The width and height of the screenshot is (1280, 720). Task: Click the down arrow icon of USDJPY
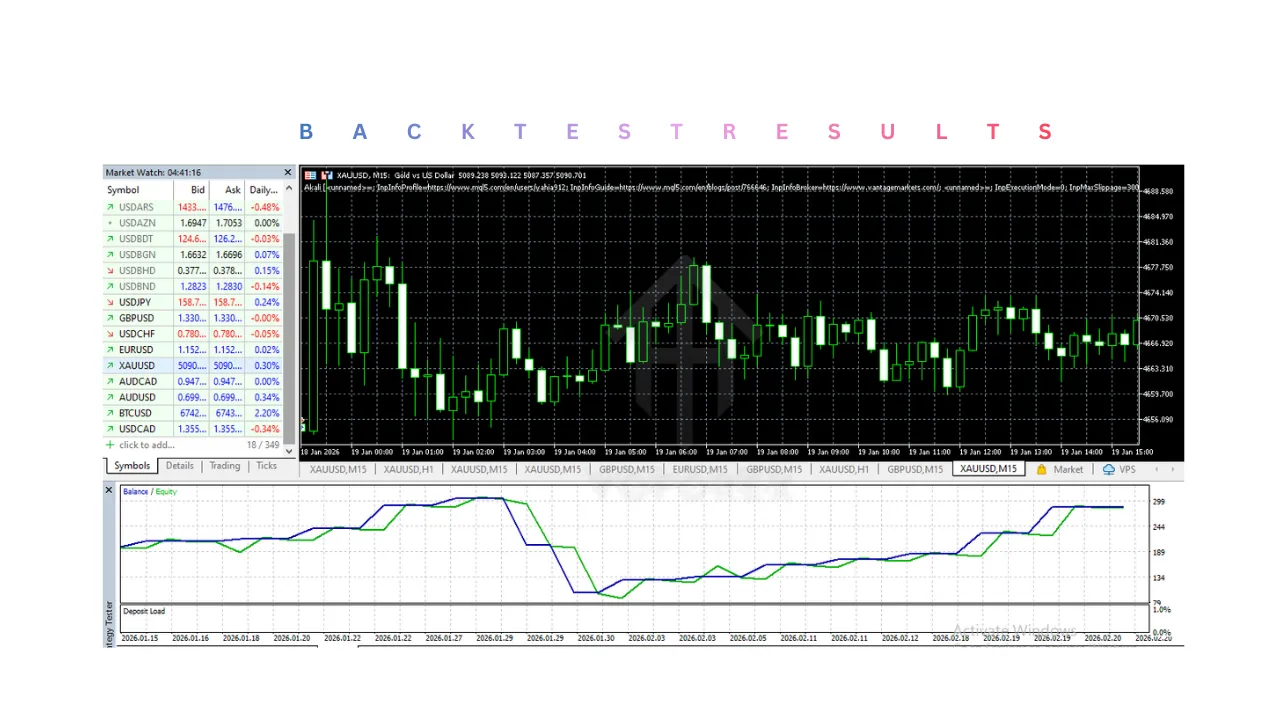point(110,302)
